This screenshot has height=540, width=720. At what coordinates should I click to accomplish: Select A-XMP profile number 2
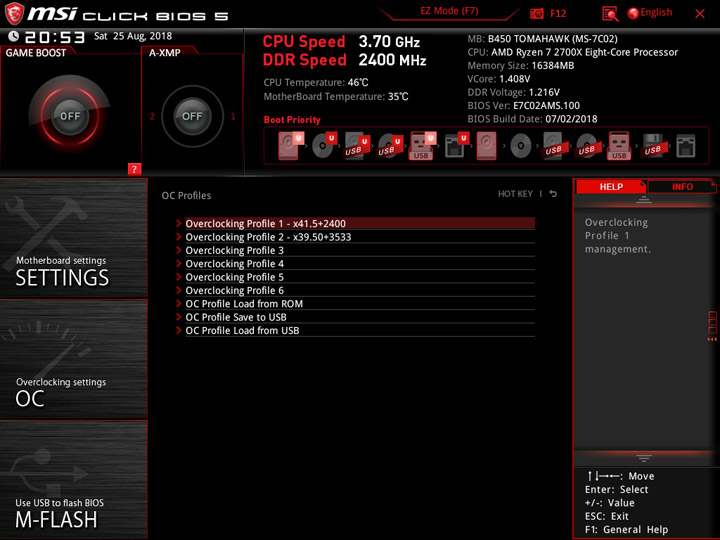[x=152, y=117]
